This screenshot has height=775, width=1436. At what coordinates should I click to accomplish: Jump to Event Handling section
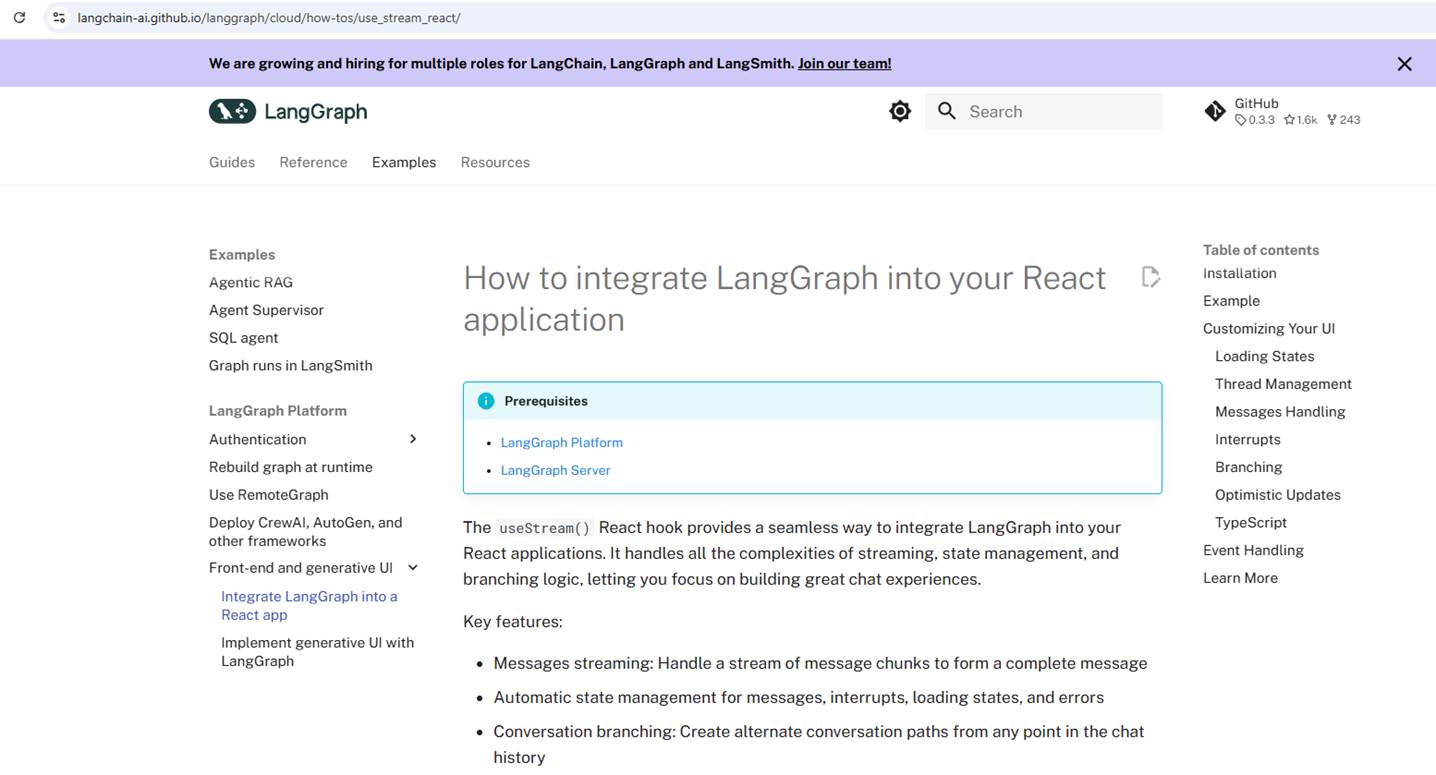[x=1253, y=550]
